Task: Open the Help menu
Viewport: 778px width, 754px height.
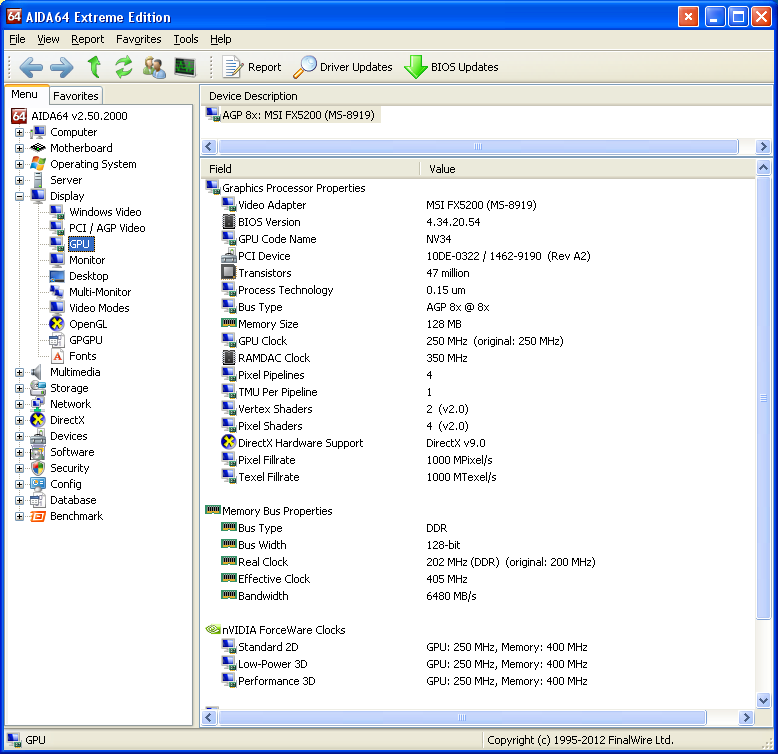Action: point(220,39)
